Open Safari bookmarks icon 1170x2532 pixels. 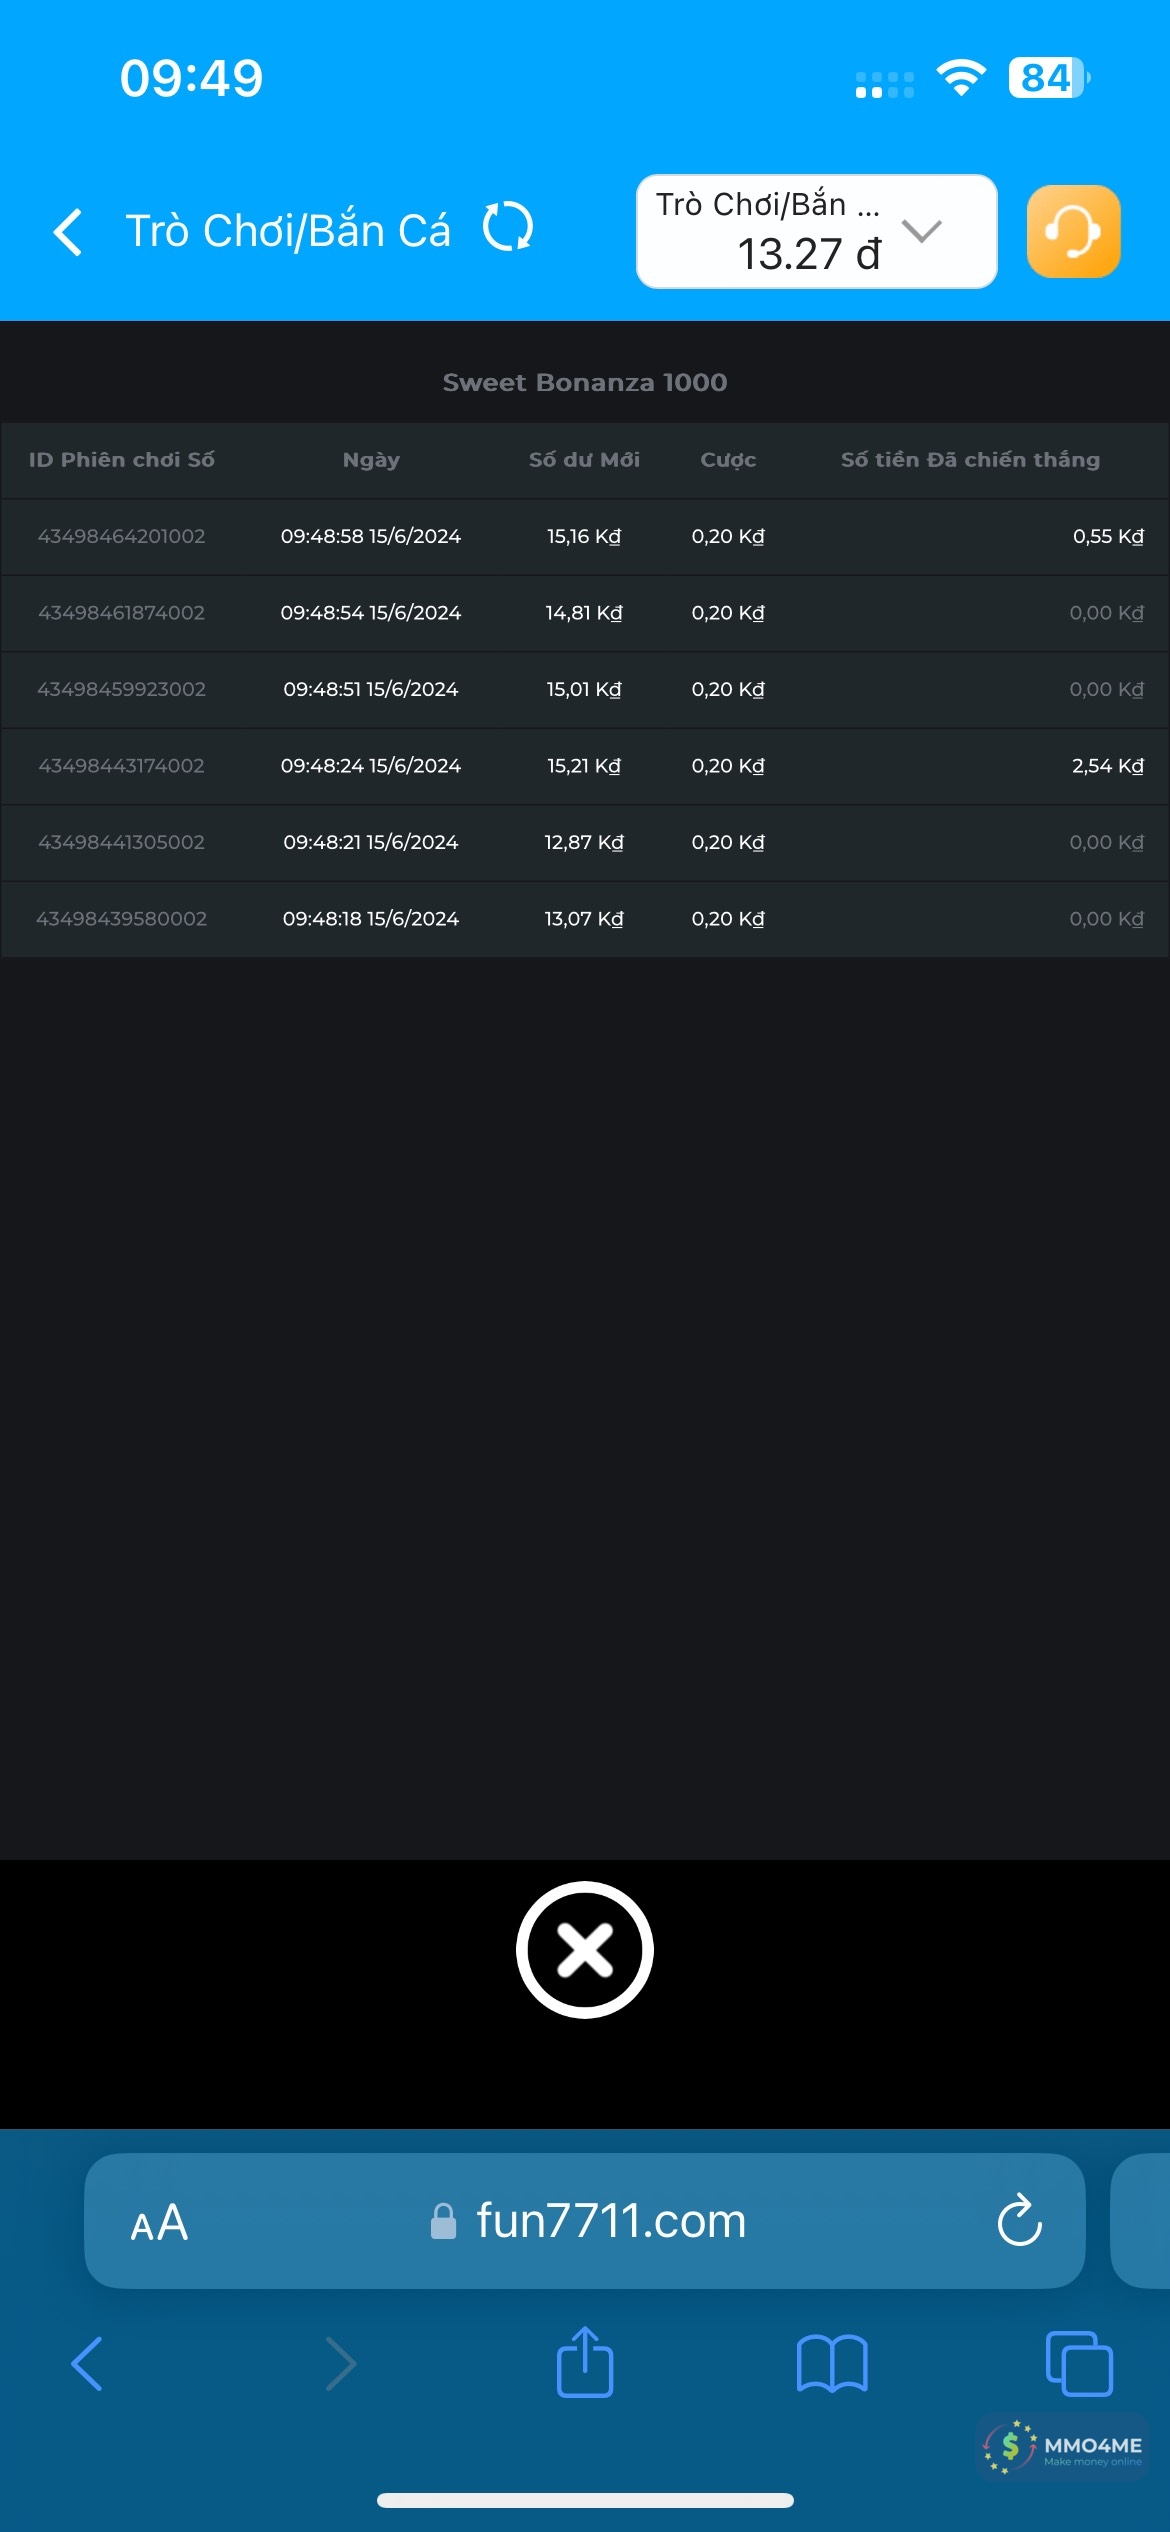click(x=832, y=2364)
